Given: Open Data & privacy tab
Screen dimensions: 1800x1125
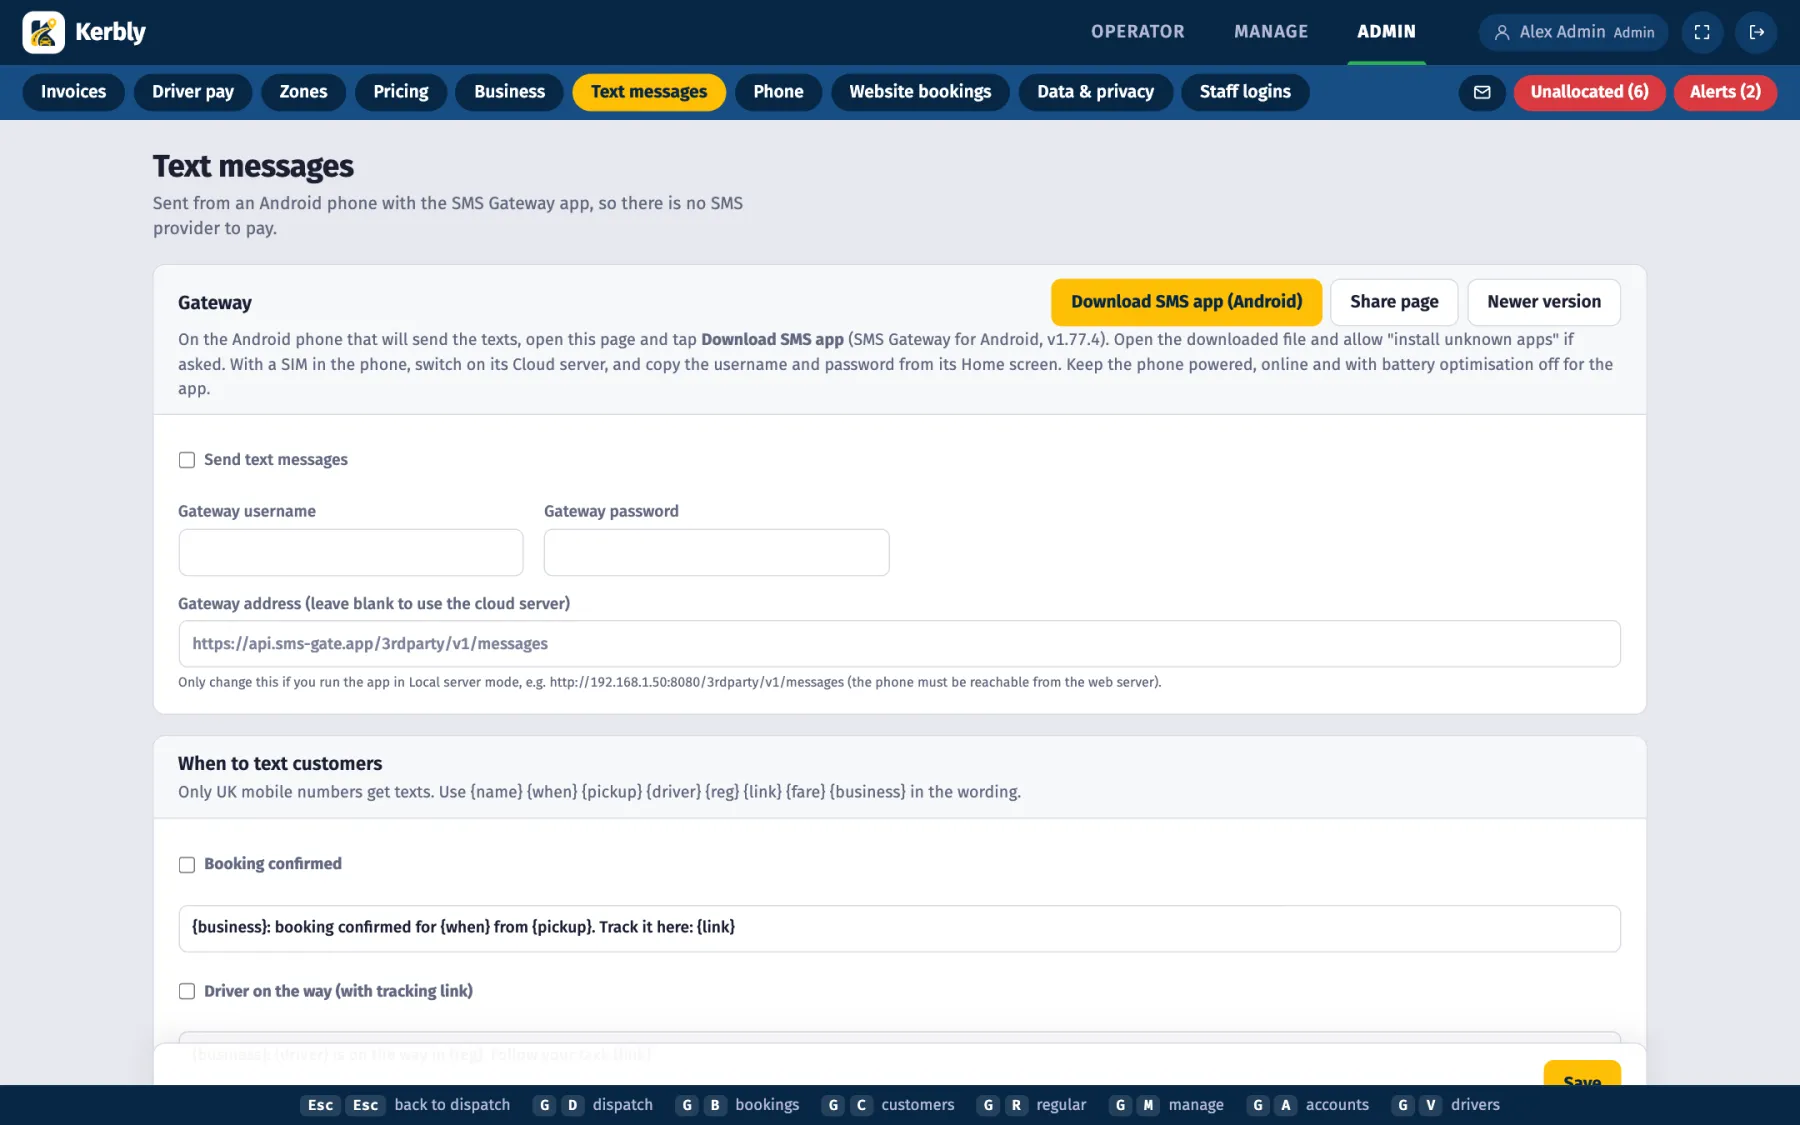Looking at the screenshot, I should [1095, 92].
